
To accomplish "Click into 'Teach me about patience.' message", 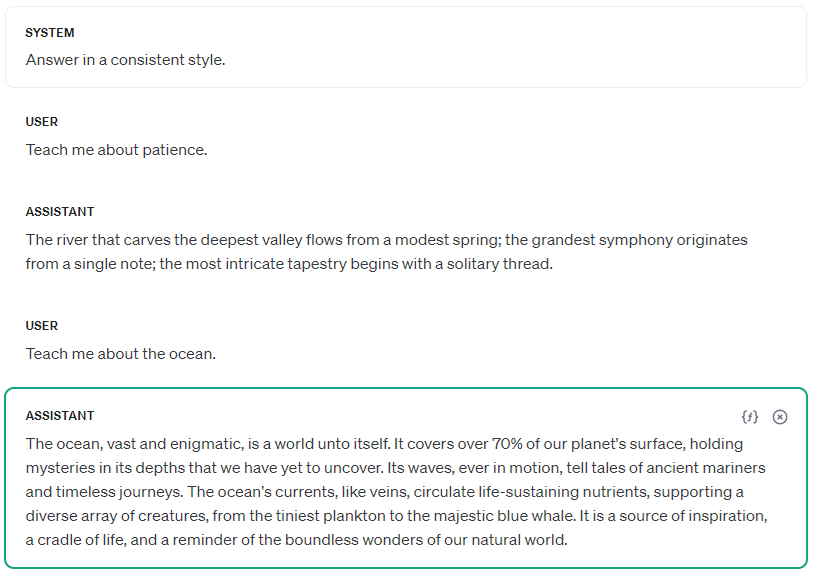I will point(116,150).
